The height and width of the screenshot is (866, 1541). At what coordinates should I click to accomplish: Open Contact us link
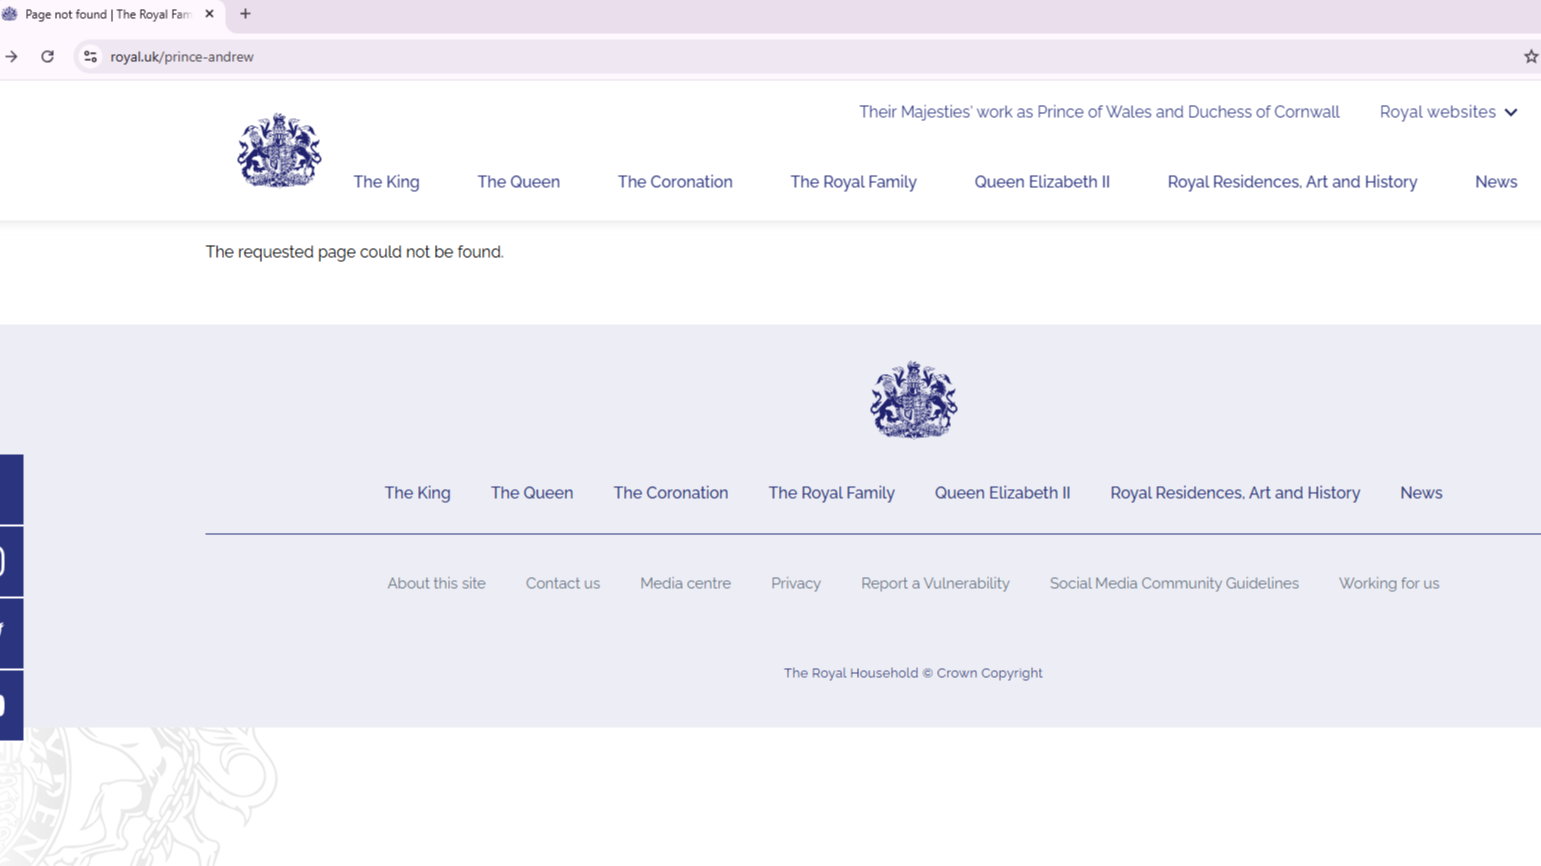(x=563, y=583)
